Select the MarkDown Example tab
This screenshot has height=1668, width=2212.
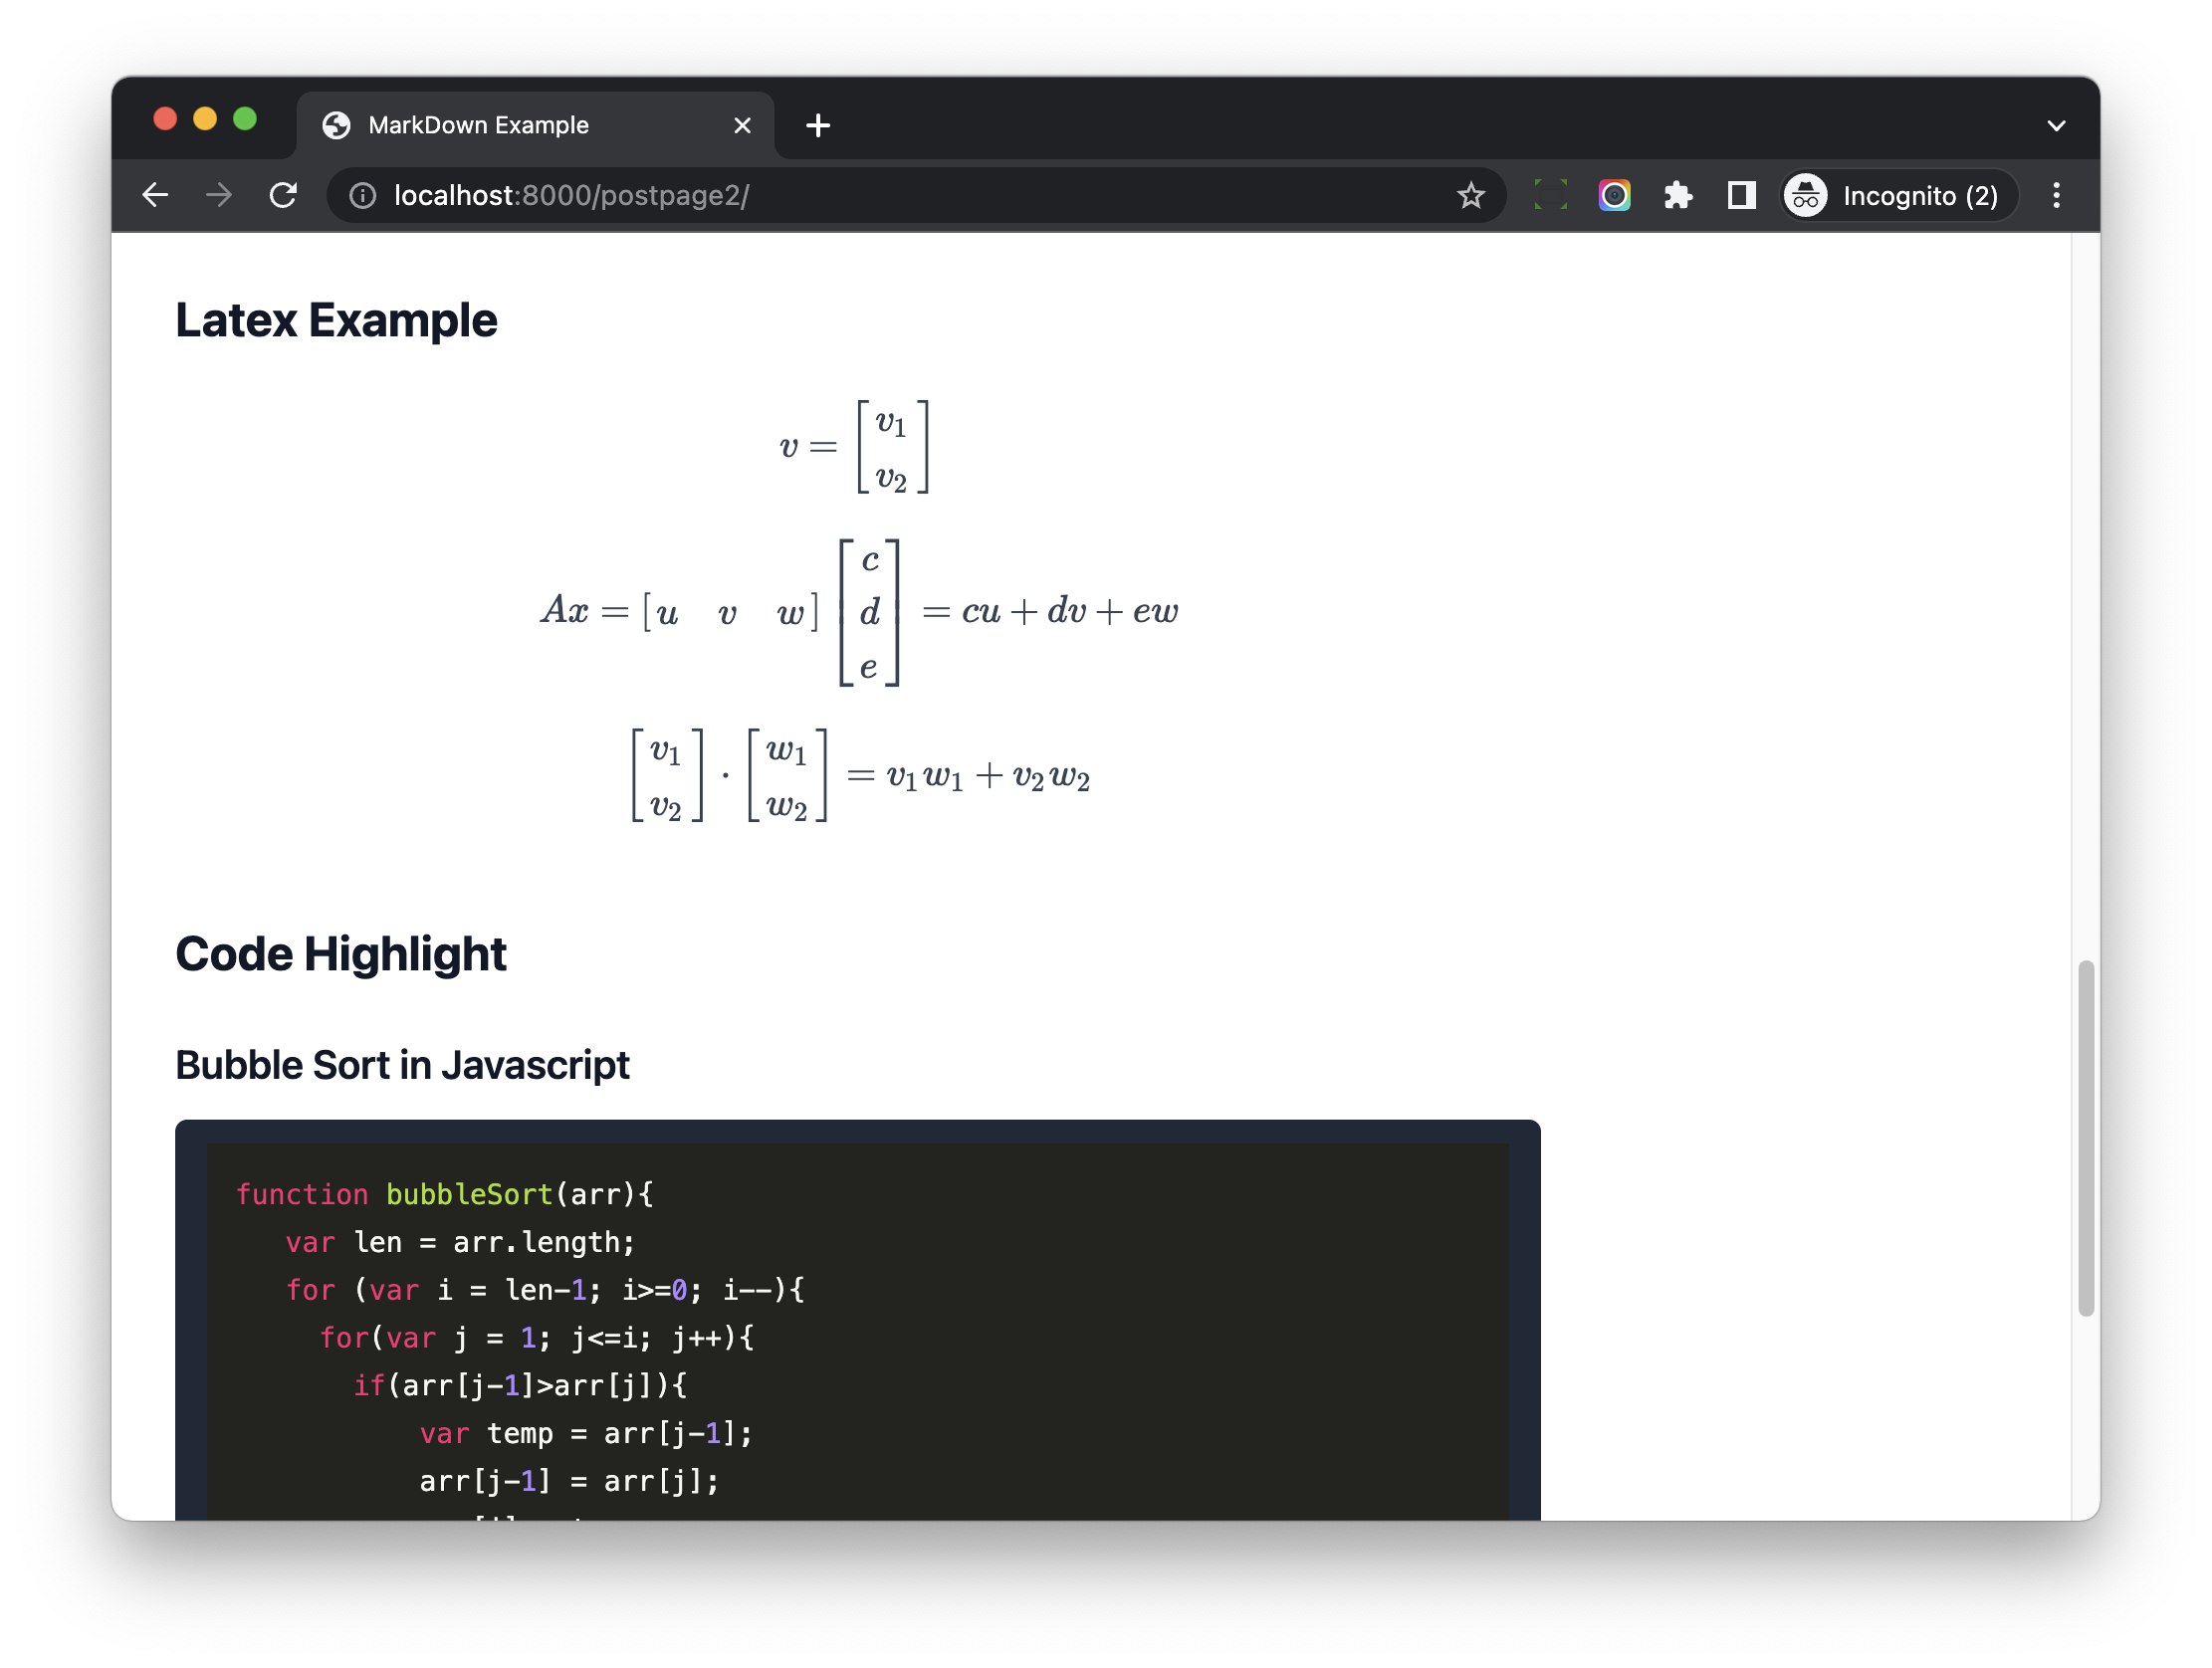pyautogui.click(x=478, y=125)
